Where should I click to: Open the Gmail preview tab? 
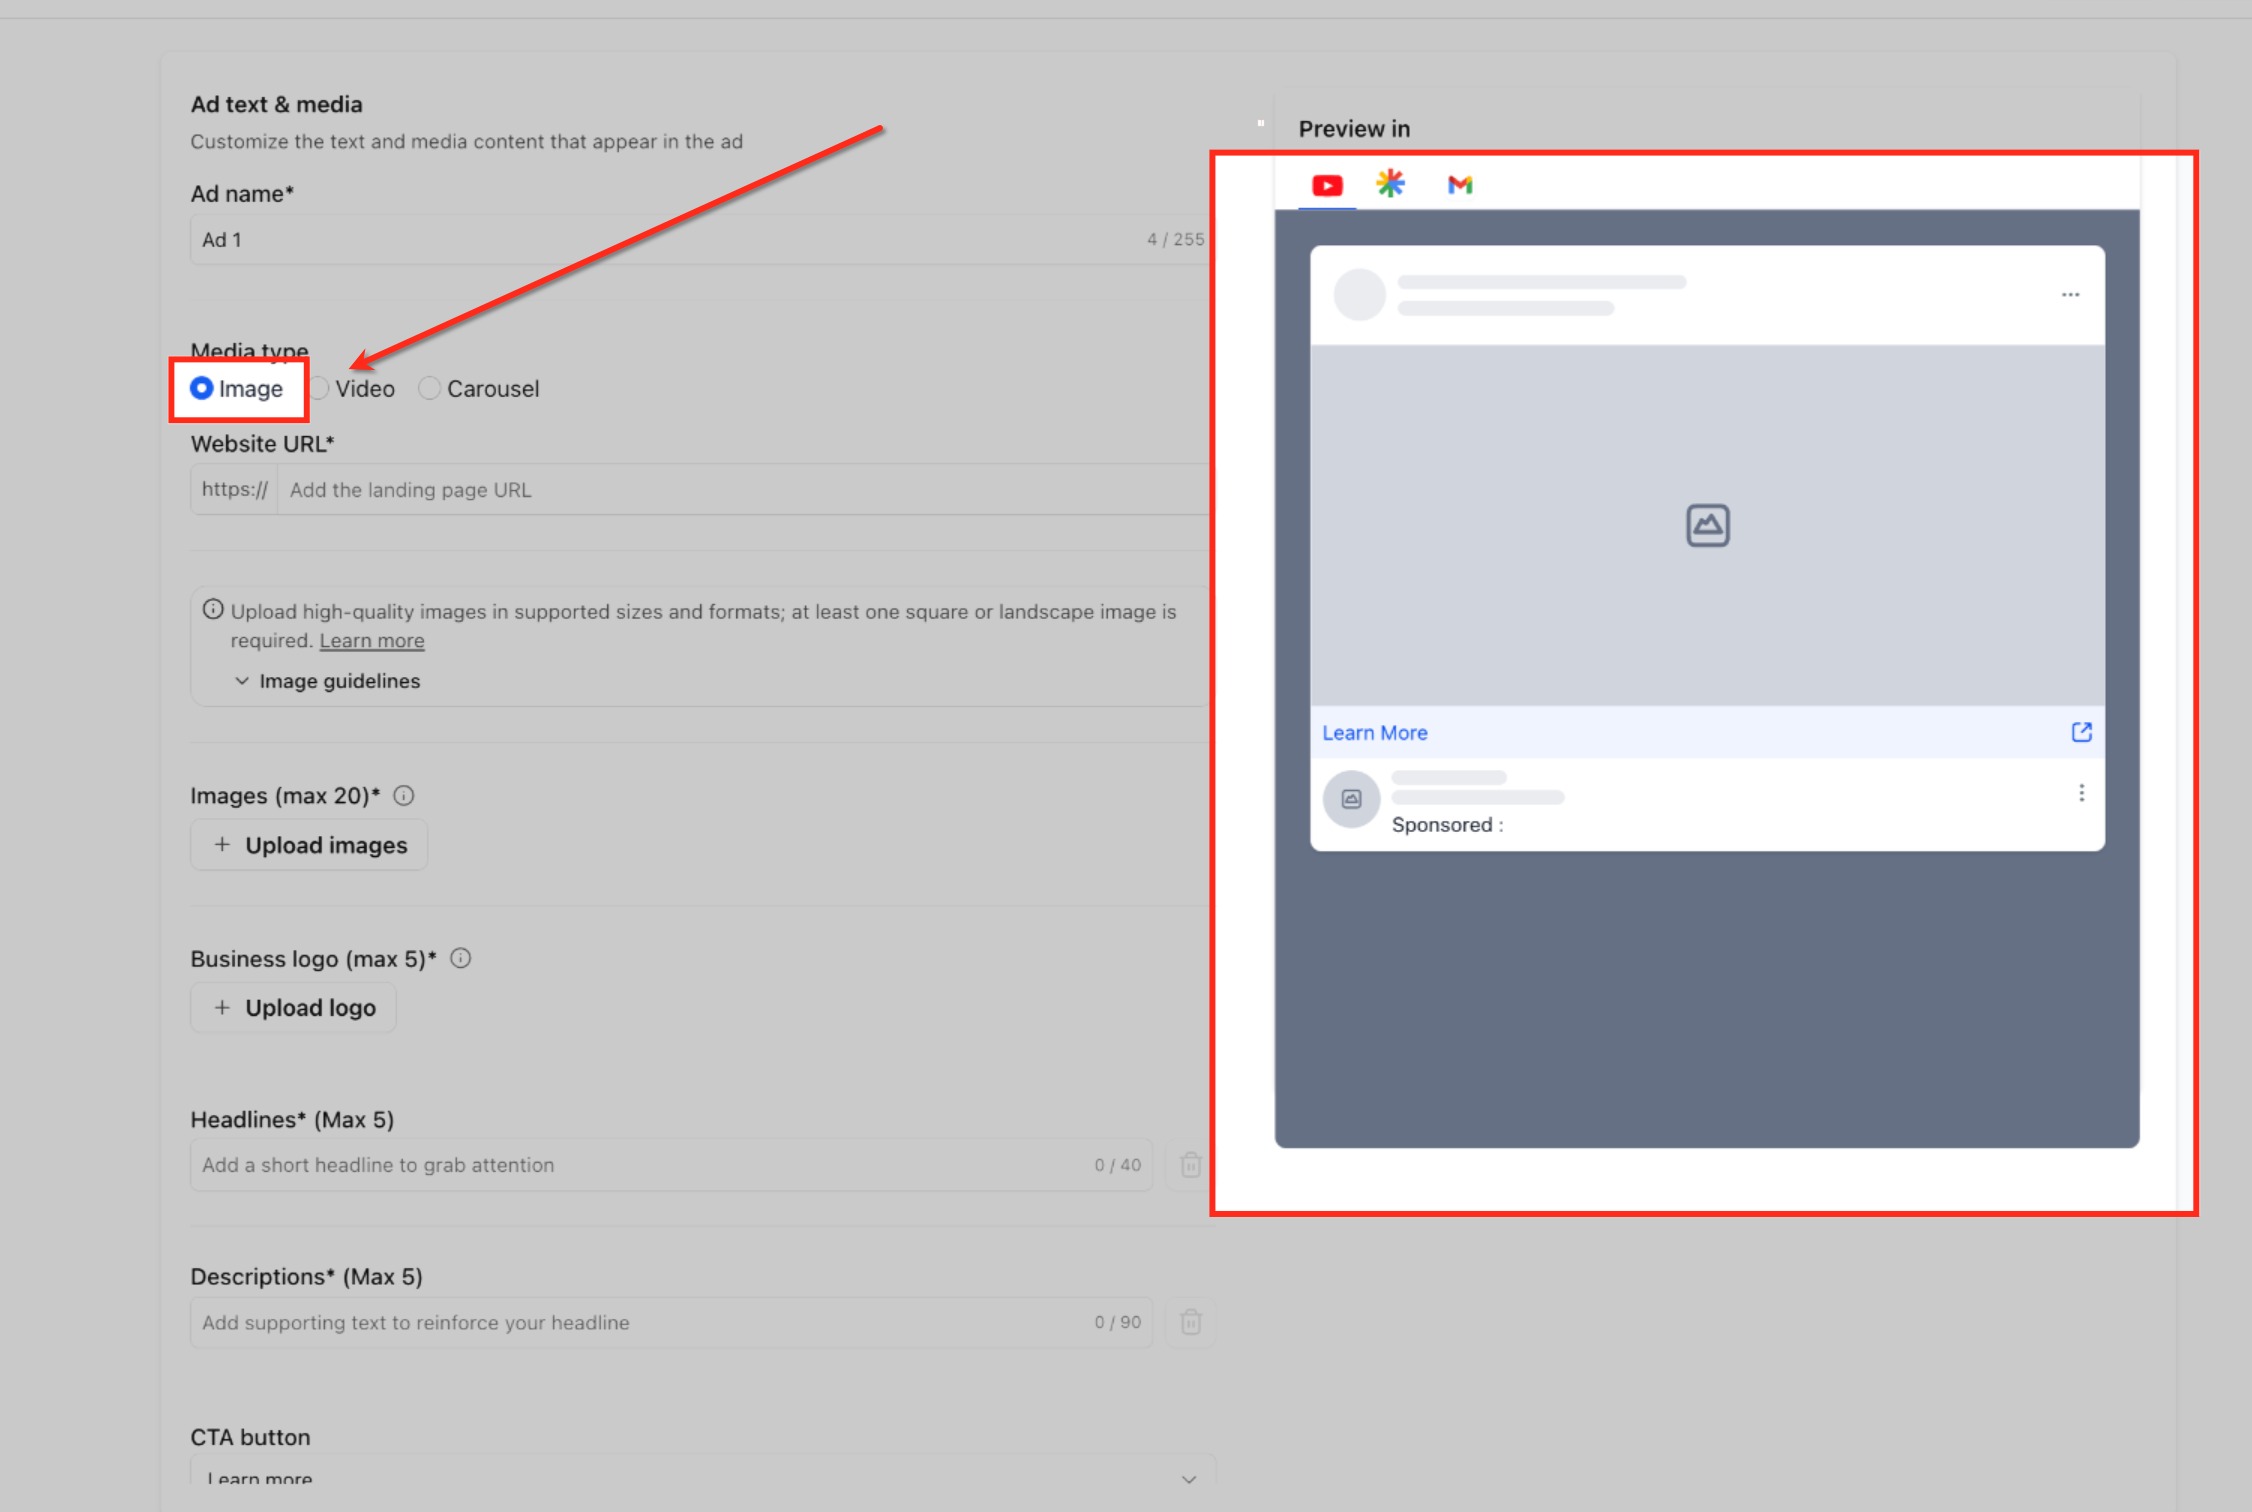coord(1460,184)
